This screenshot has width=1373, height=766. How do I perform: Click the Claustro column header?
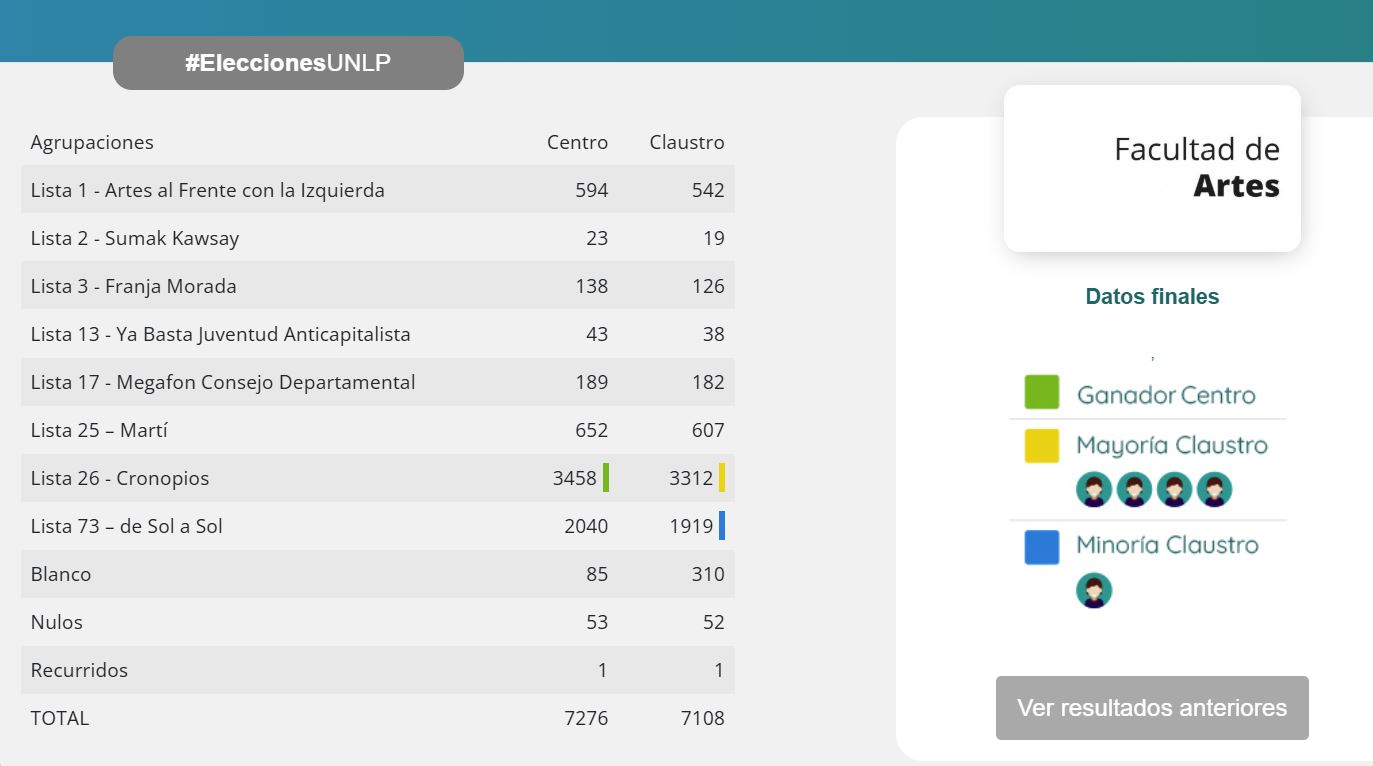tap(686, 142)
